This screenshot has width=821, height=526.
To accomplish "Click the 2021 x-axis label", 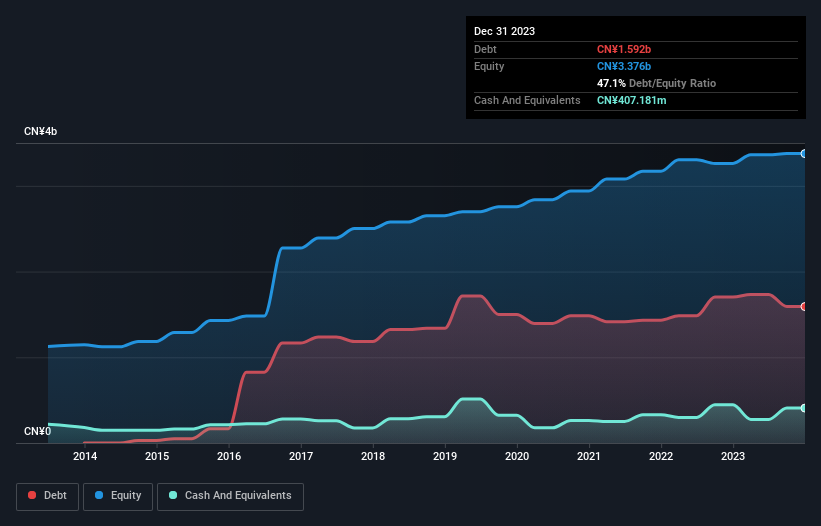I will [589, 456].
